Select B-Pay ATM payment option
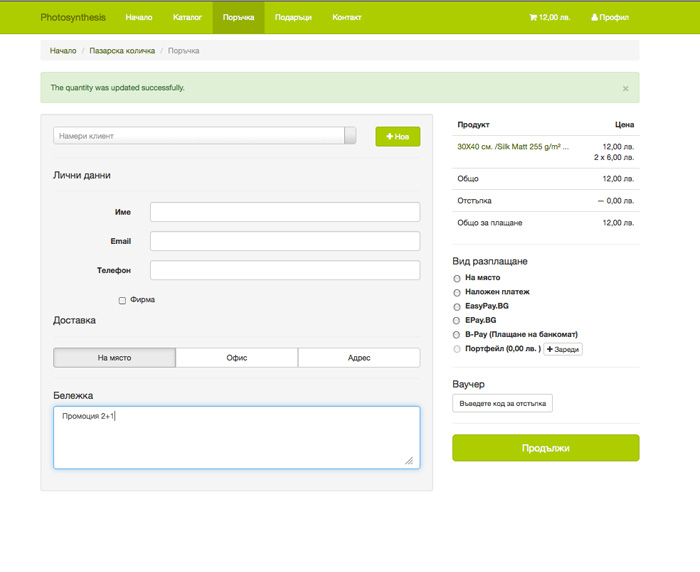The image size is (700, 572). pyautogui.click(x=457, y=334)
